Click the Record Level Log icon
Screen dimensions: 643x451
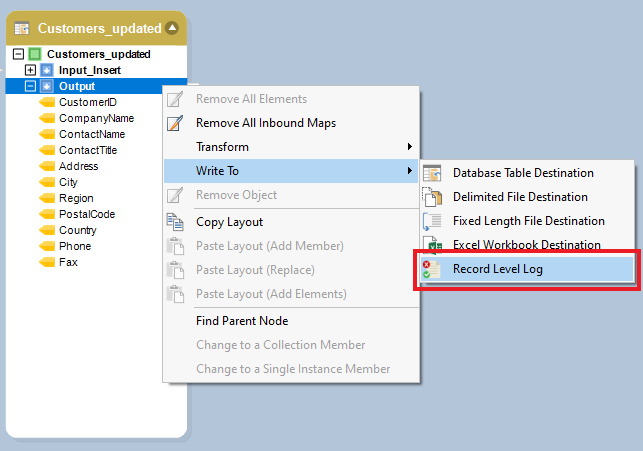point(432,269)
